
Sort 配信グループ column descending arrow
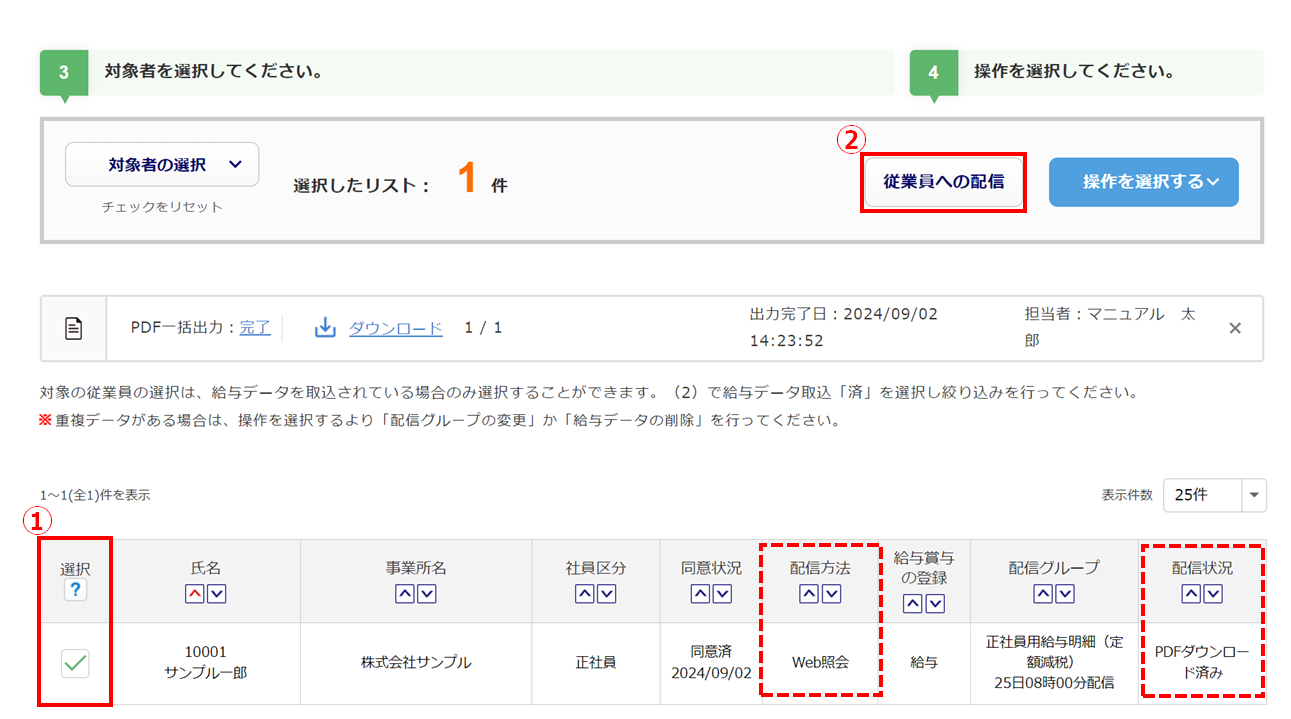1065,594
